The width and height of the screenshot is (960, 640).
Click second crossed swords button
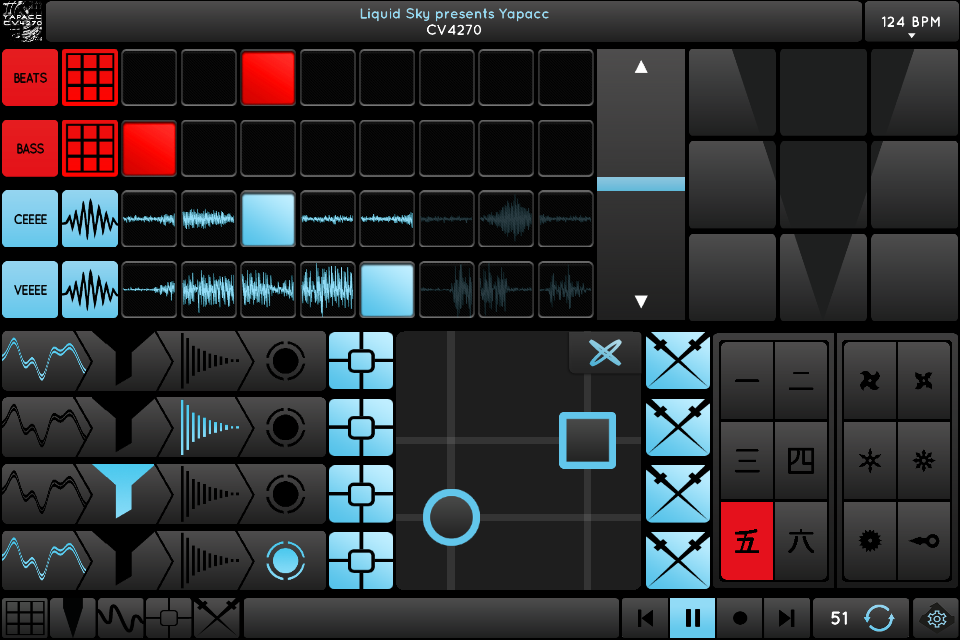(x=678, y=427)
